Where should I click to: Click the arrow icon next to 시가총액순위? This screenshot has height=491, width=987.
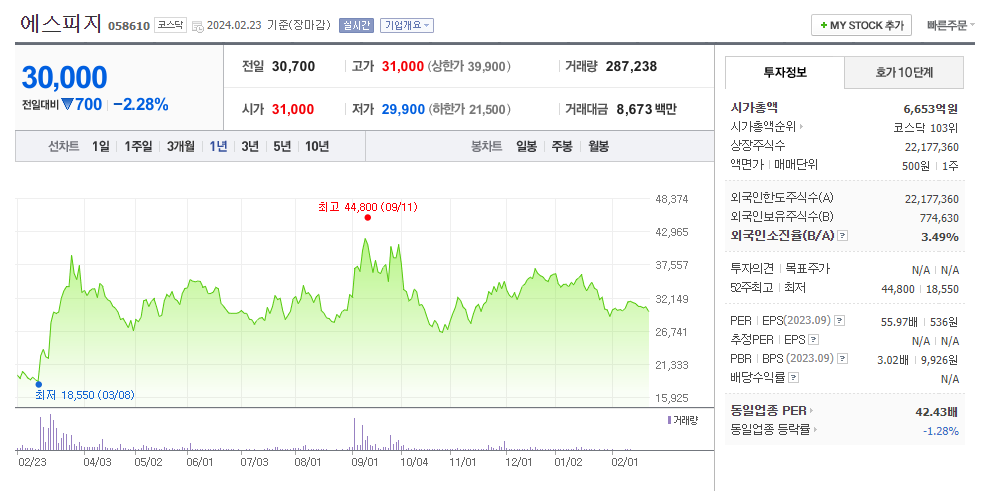[801, 127]
